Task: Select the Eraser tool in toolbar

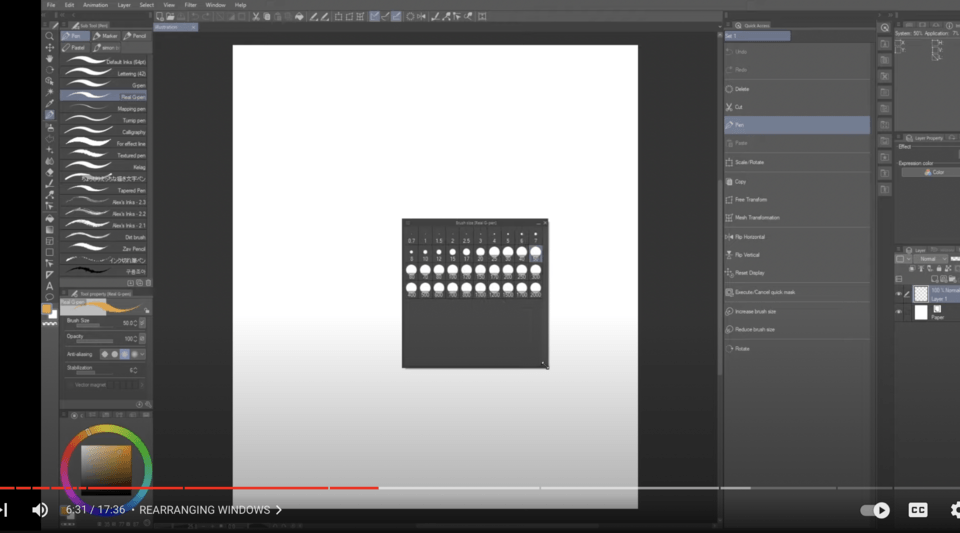Action: click(x=49, y=172)
